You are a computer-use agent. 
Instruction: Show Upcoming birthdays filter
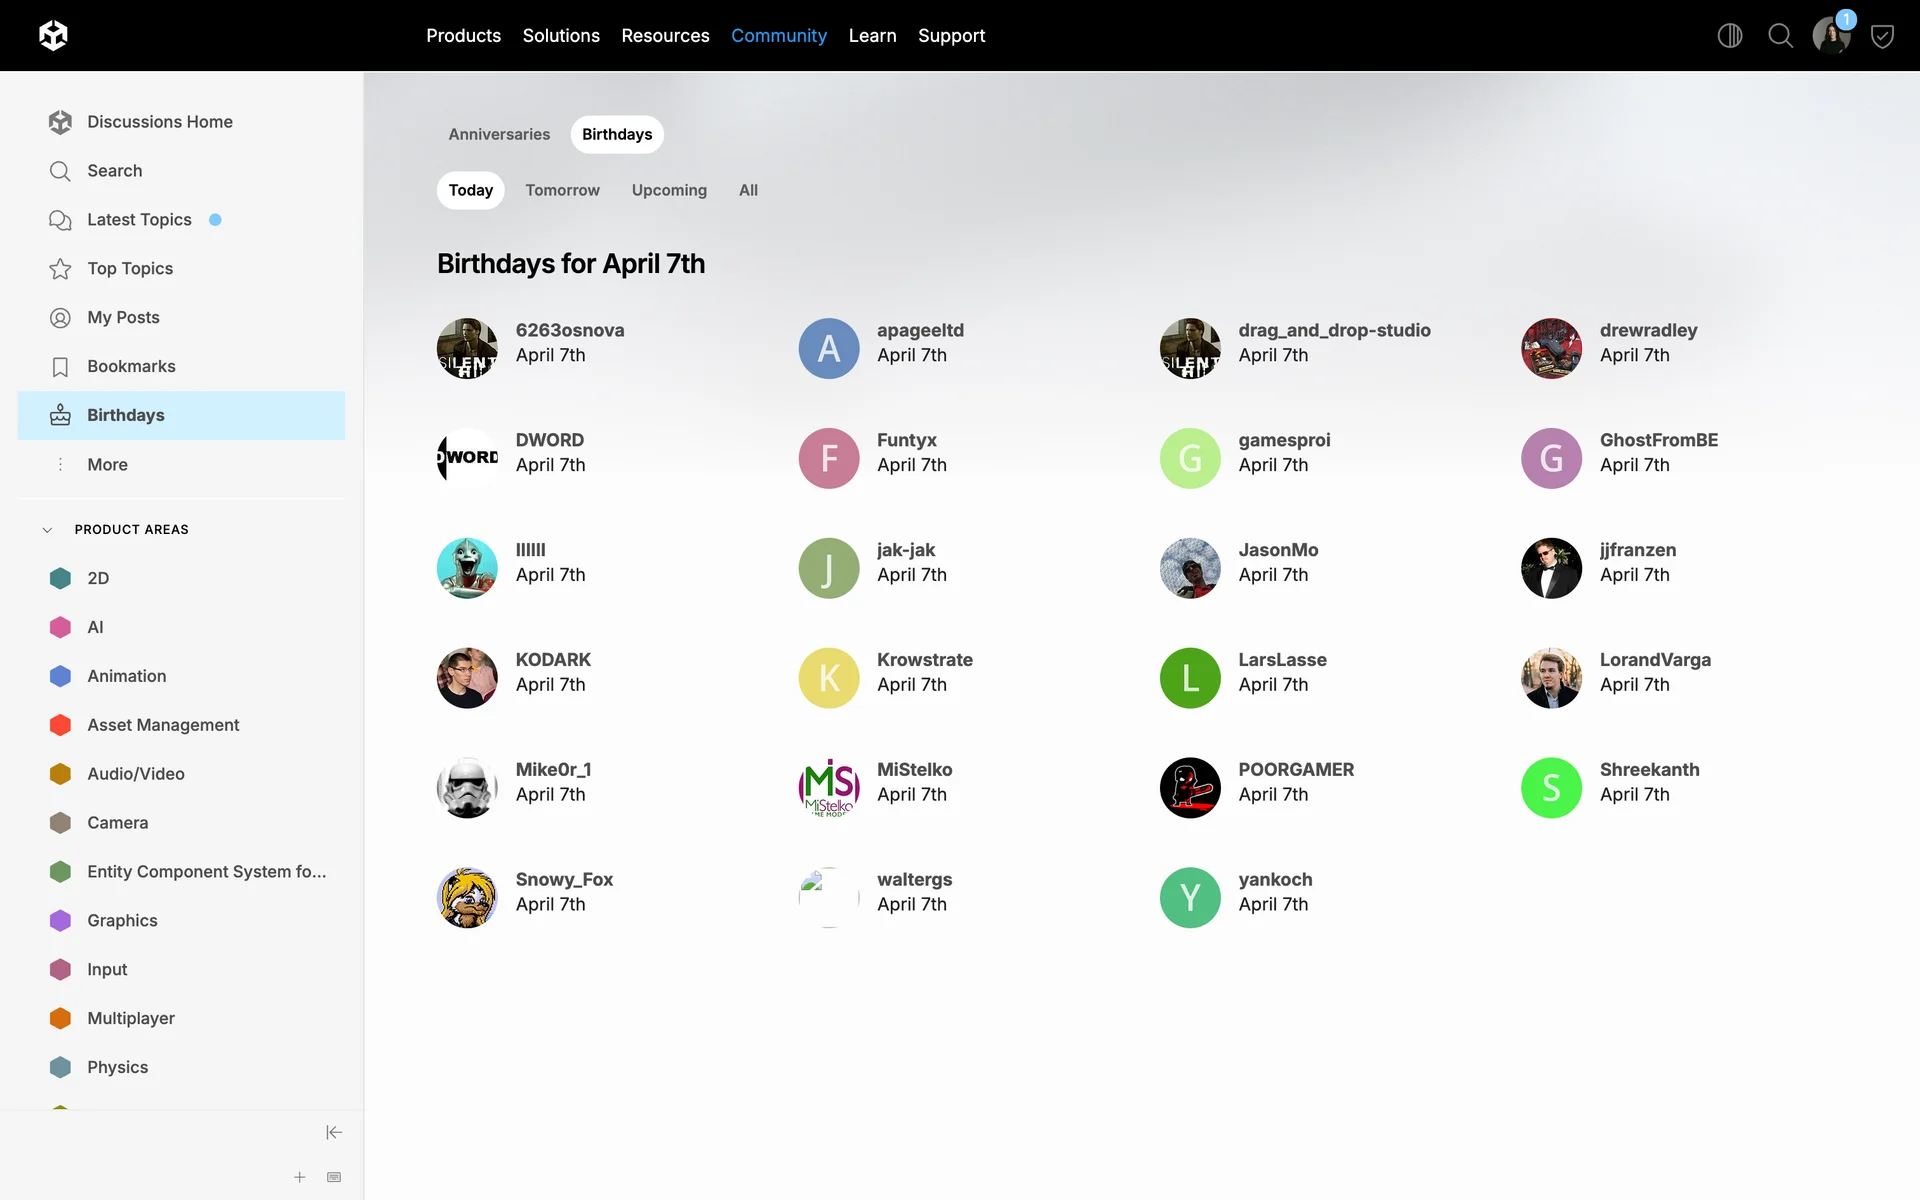[x=668, y=190]
